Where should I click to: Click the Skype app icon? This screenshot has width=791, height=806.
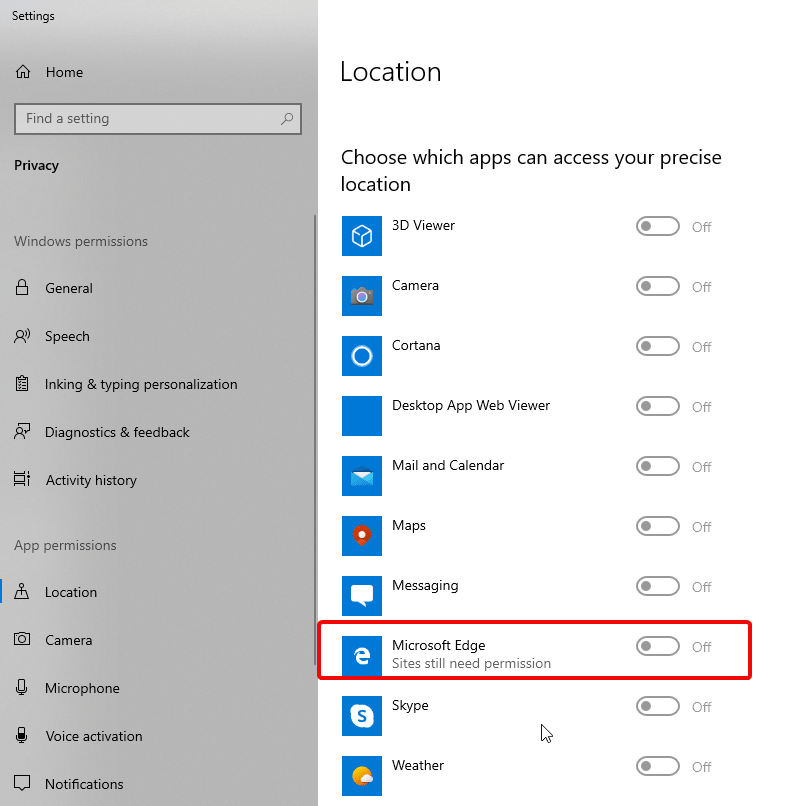coord(362,716)
